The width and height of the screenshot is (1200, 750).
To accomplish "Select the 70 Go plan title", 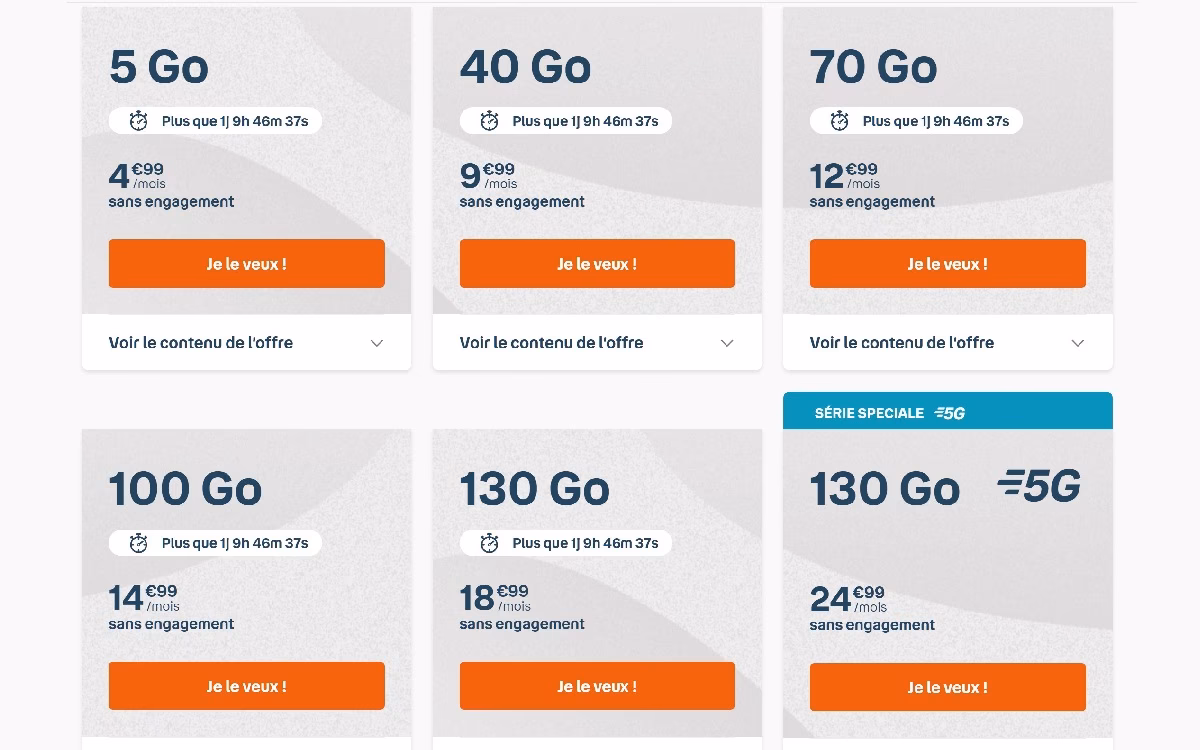I will pyautogui.click(x=873, y=66).
